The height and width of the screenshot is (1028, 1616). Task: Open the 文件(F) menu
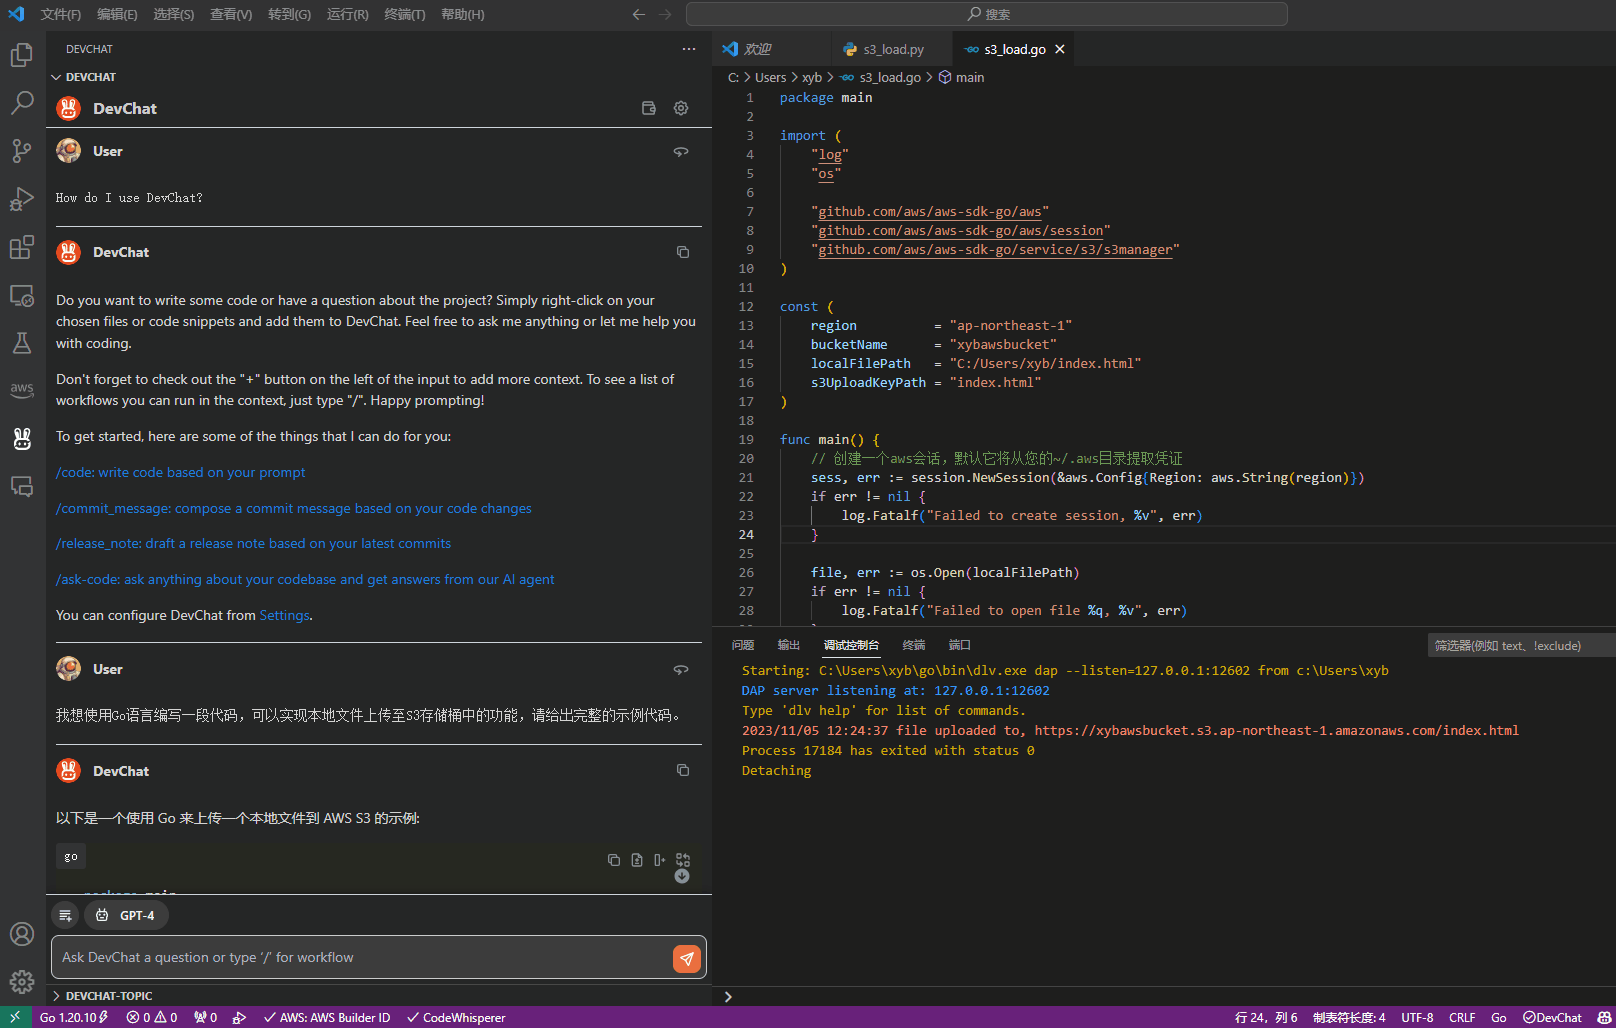point(61,14)
